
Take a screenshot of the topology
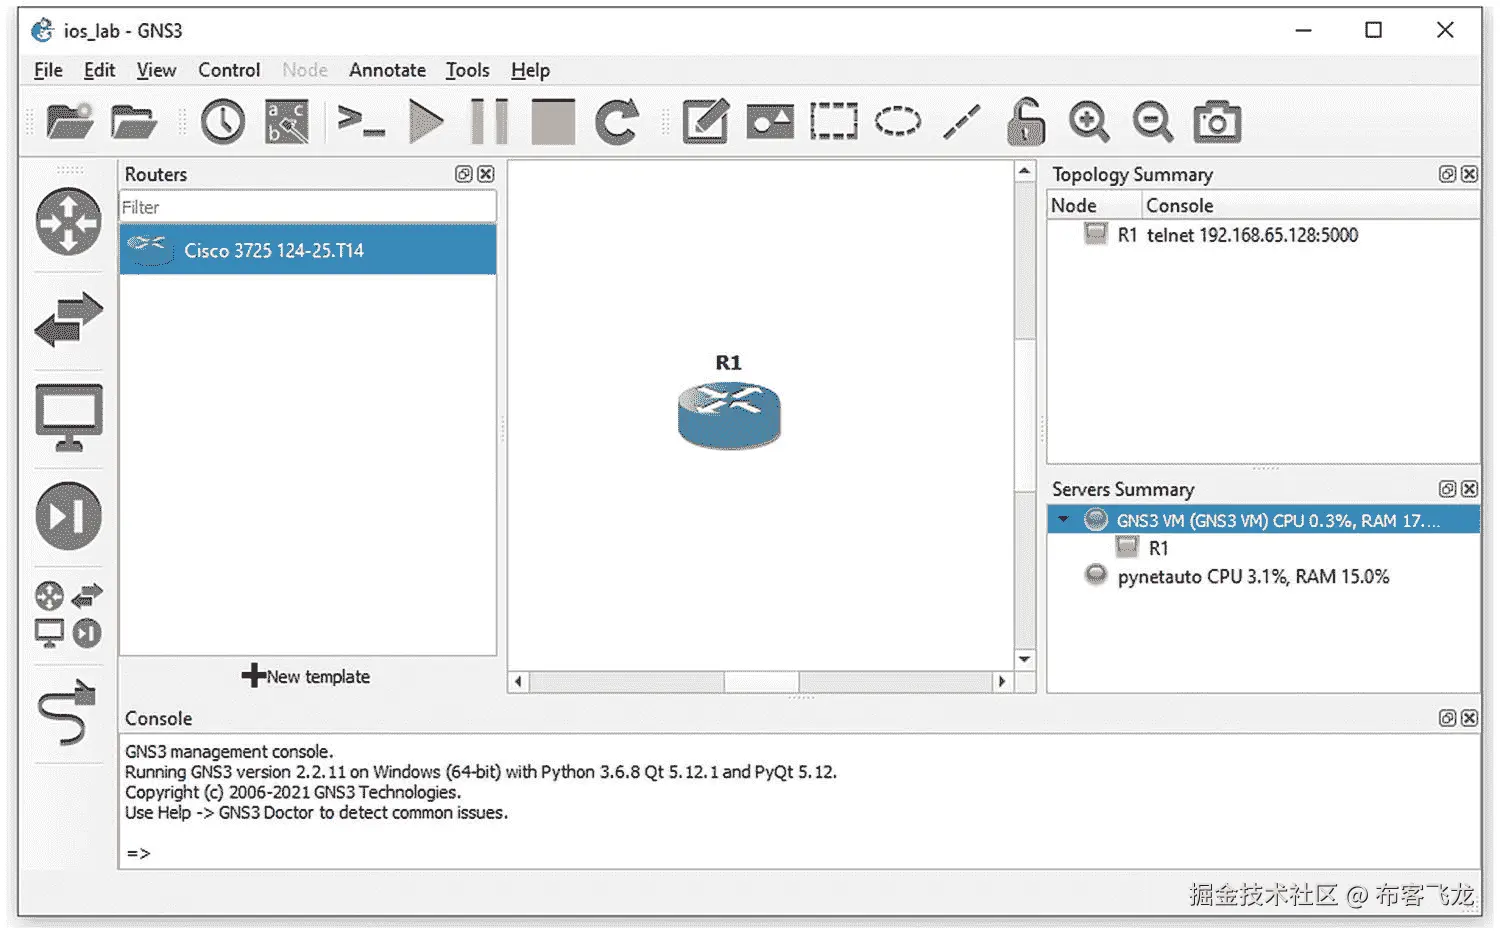[1216, 121]
